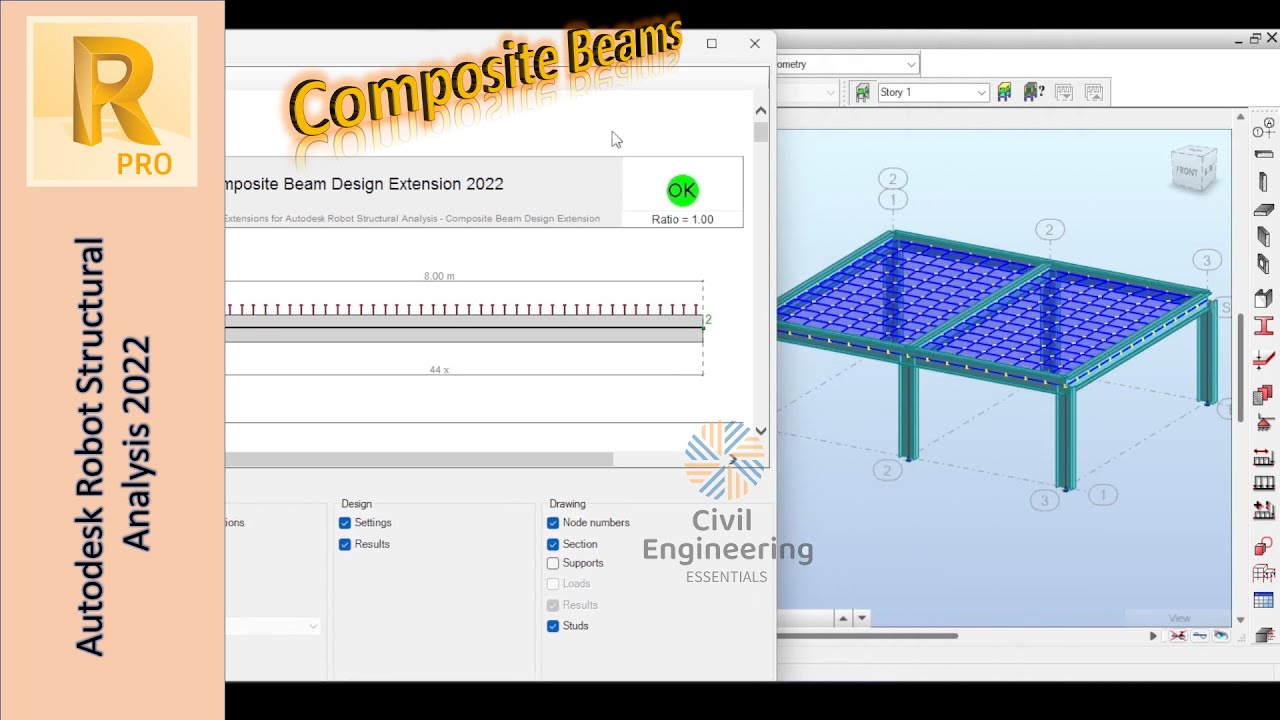
Task: Click the story selection icon left of Story 1
Action: [862, 92]
